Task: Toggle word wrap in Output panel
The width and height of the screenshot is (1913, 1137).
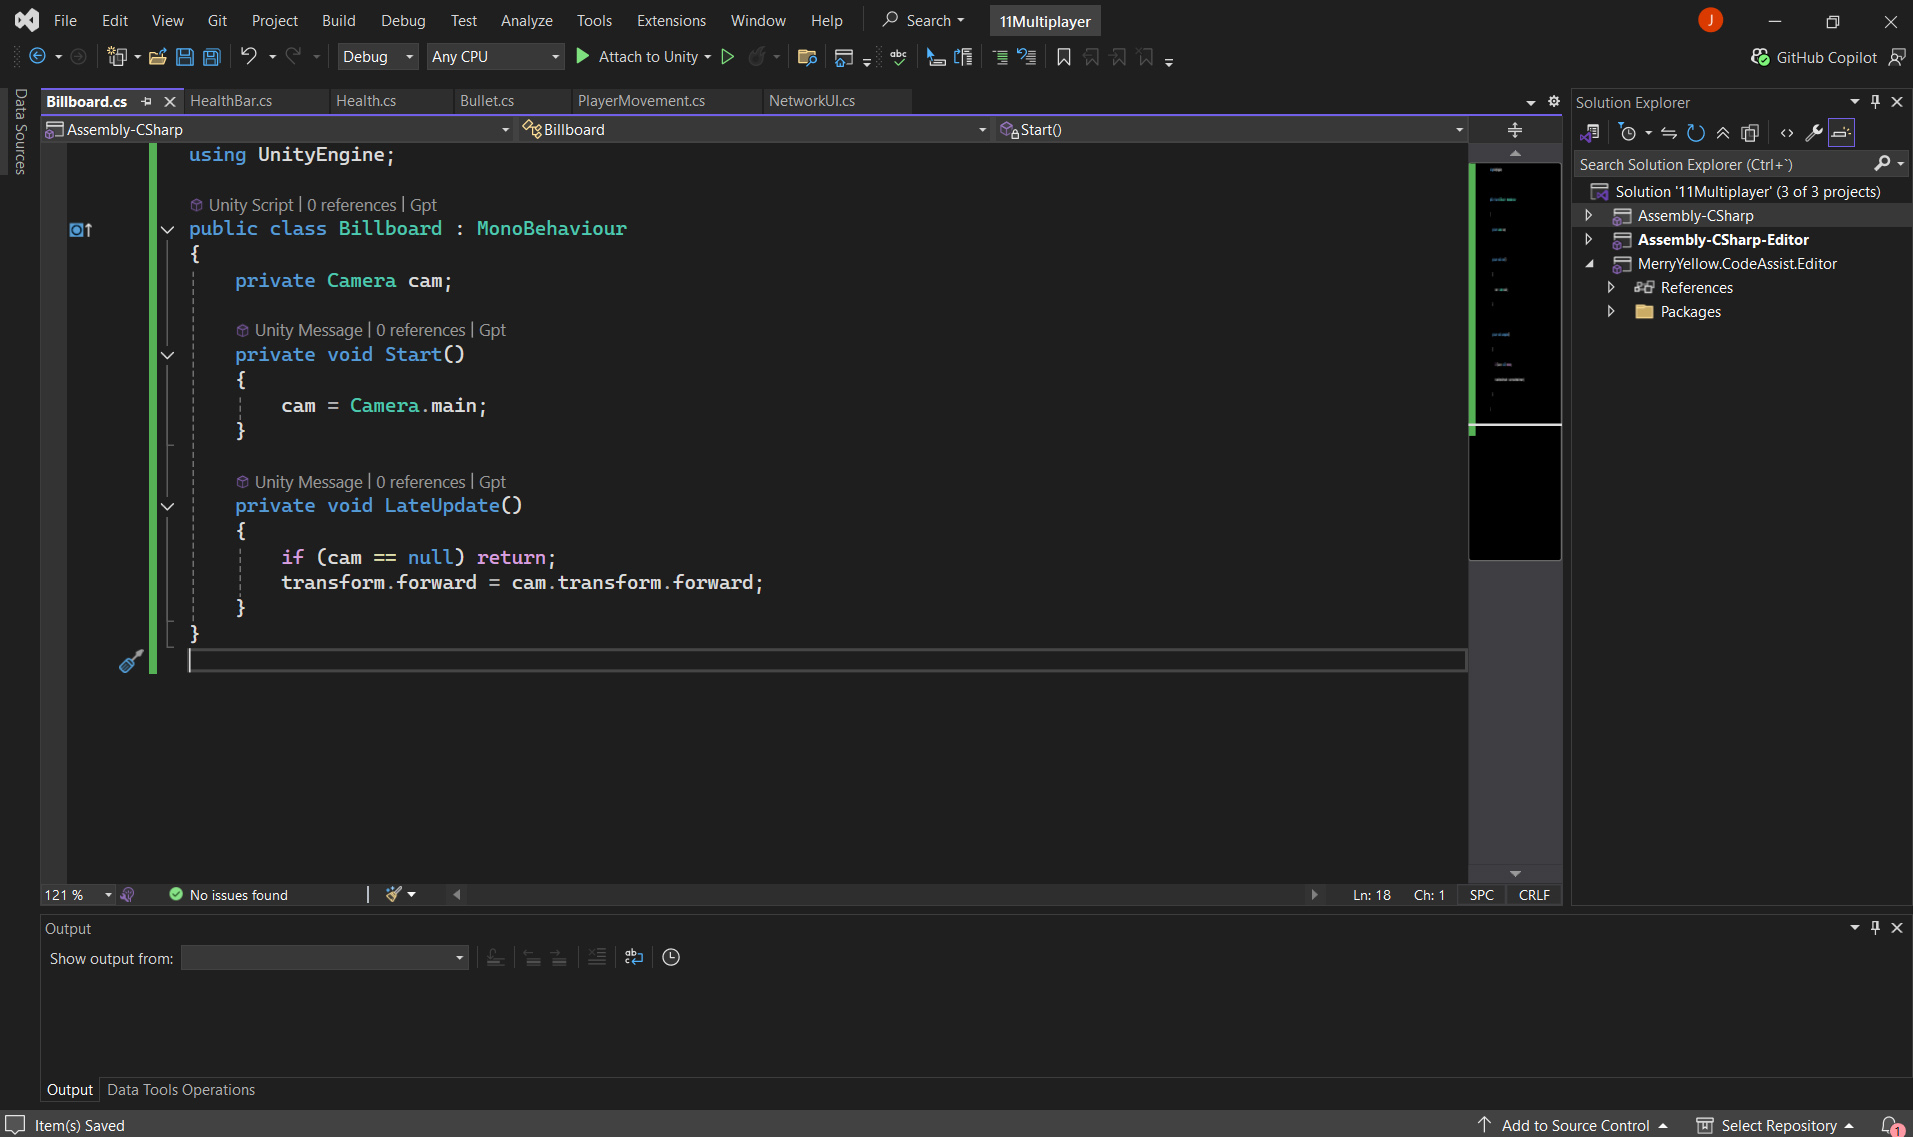Action: tap(634, 957)
